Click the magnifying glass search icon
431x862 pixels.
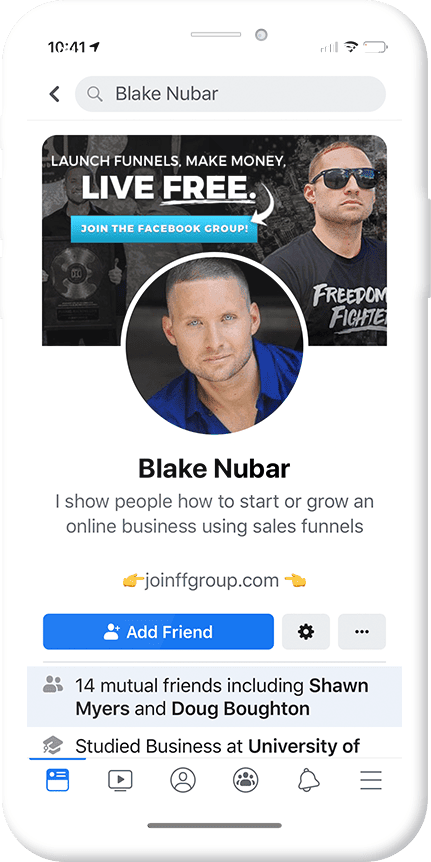tap(95, 94)
